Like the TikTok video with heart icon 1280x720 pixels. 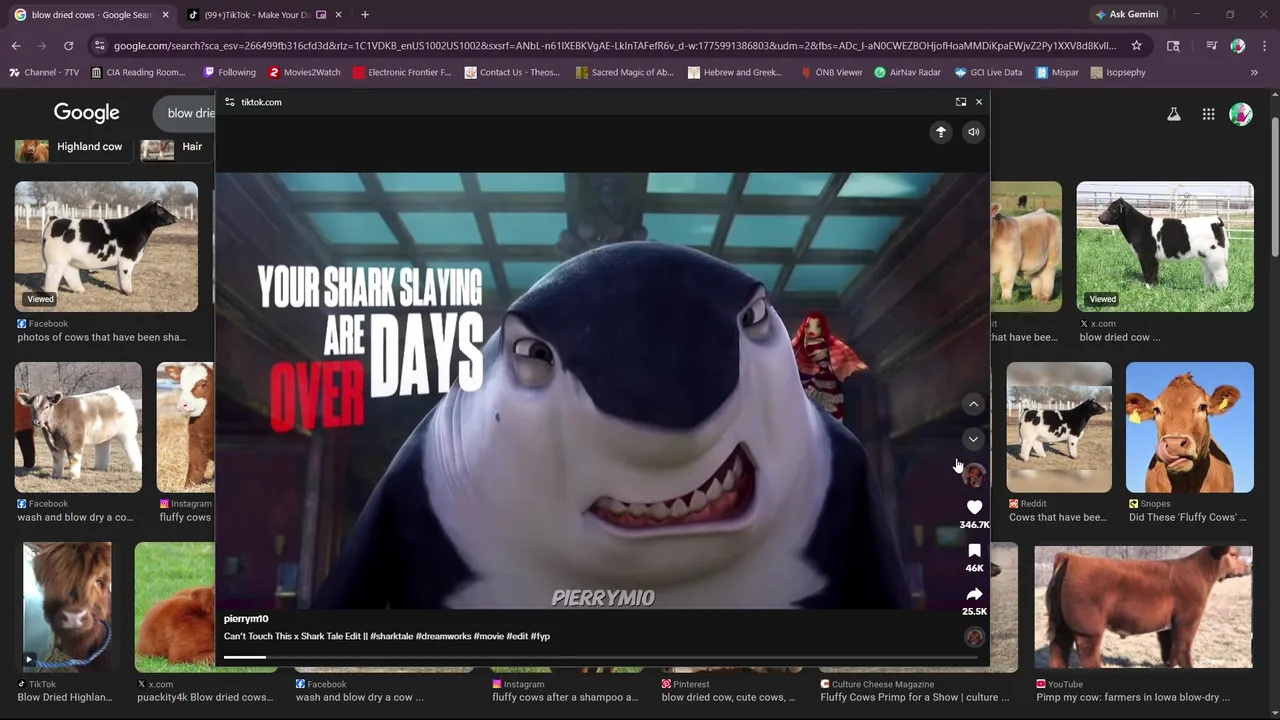(975, 508)
